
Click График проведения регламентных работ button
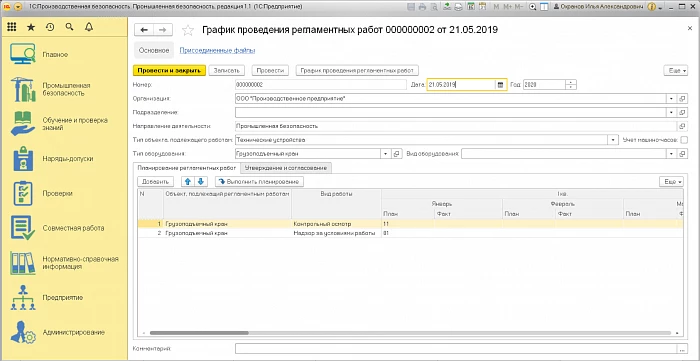pyautogui.click(x=357, y=71)
